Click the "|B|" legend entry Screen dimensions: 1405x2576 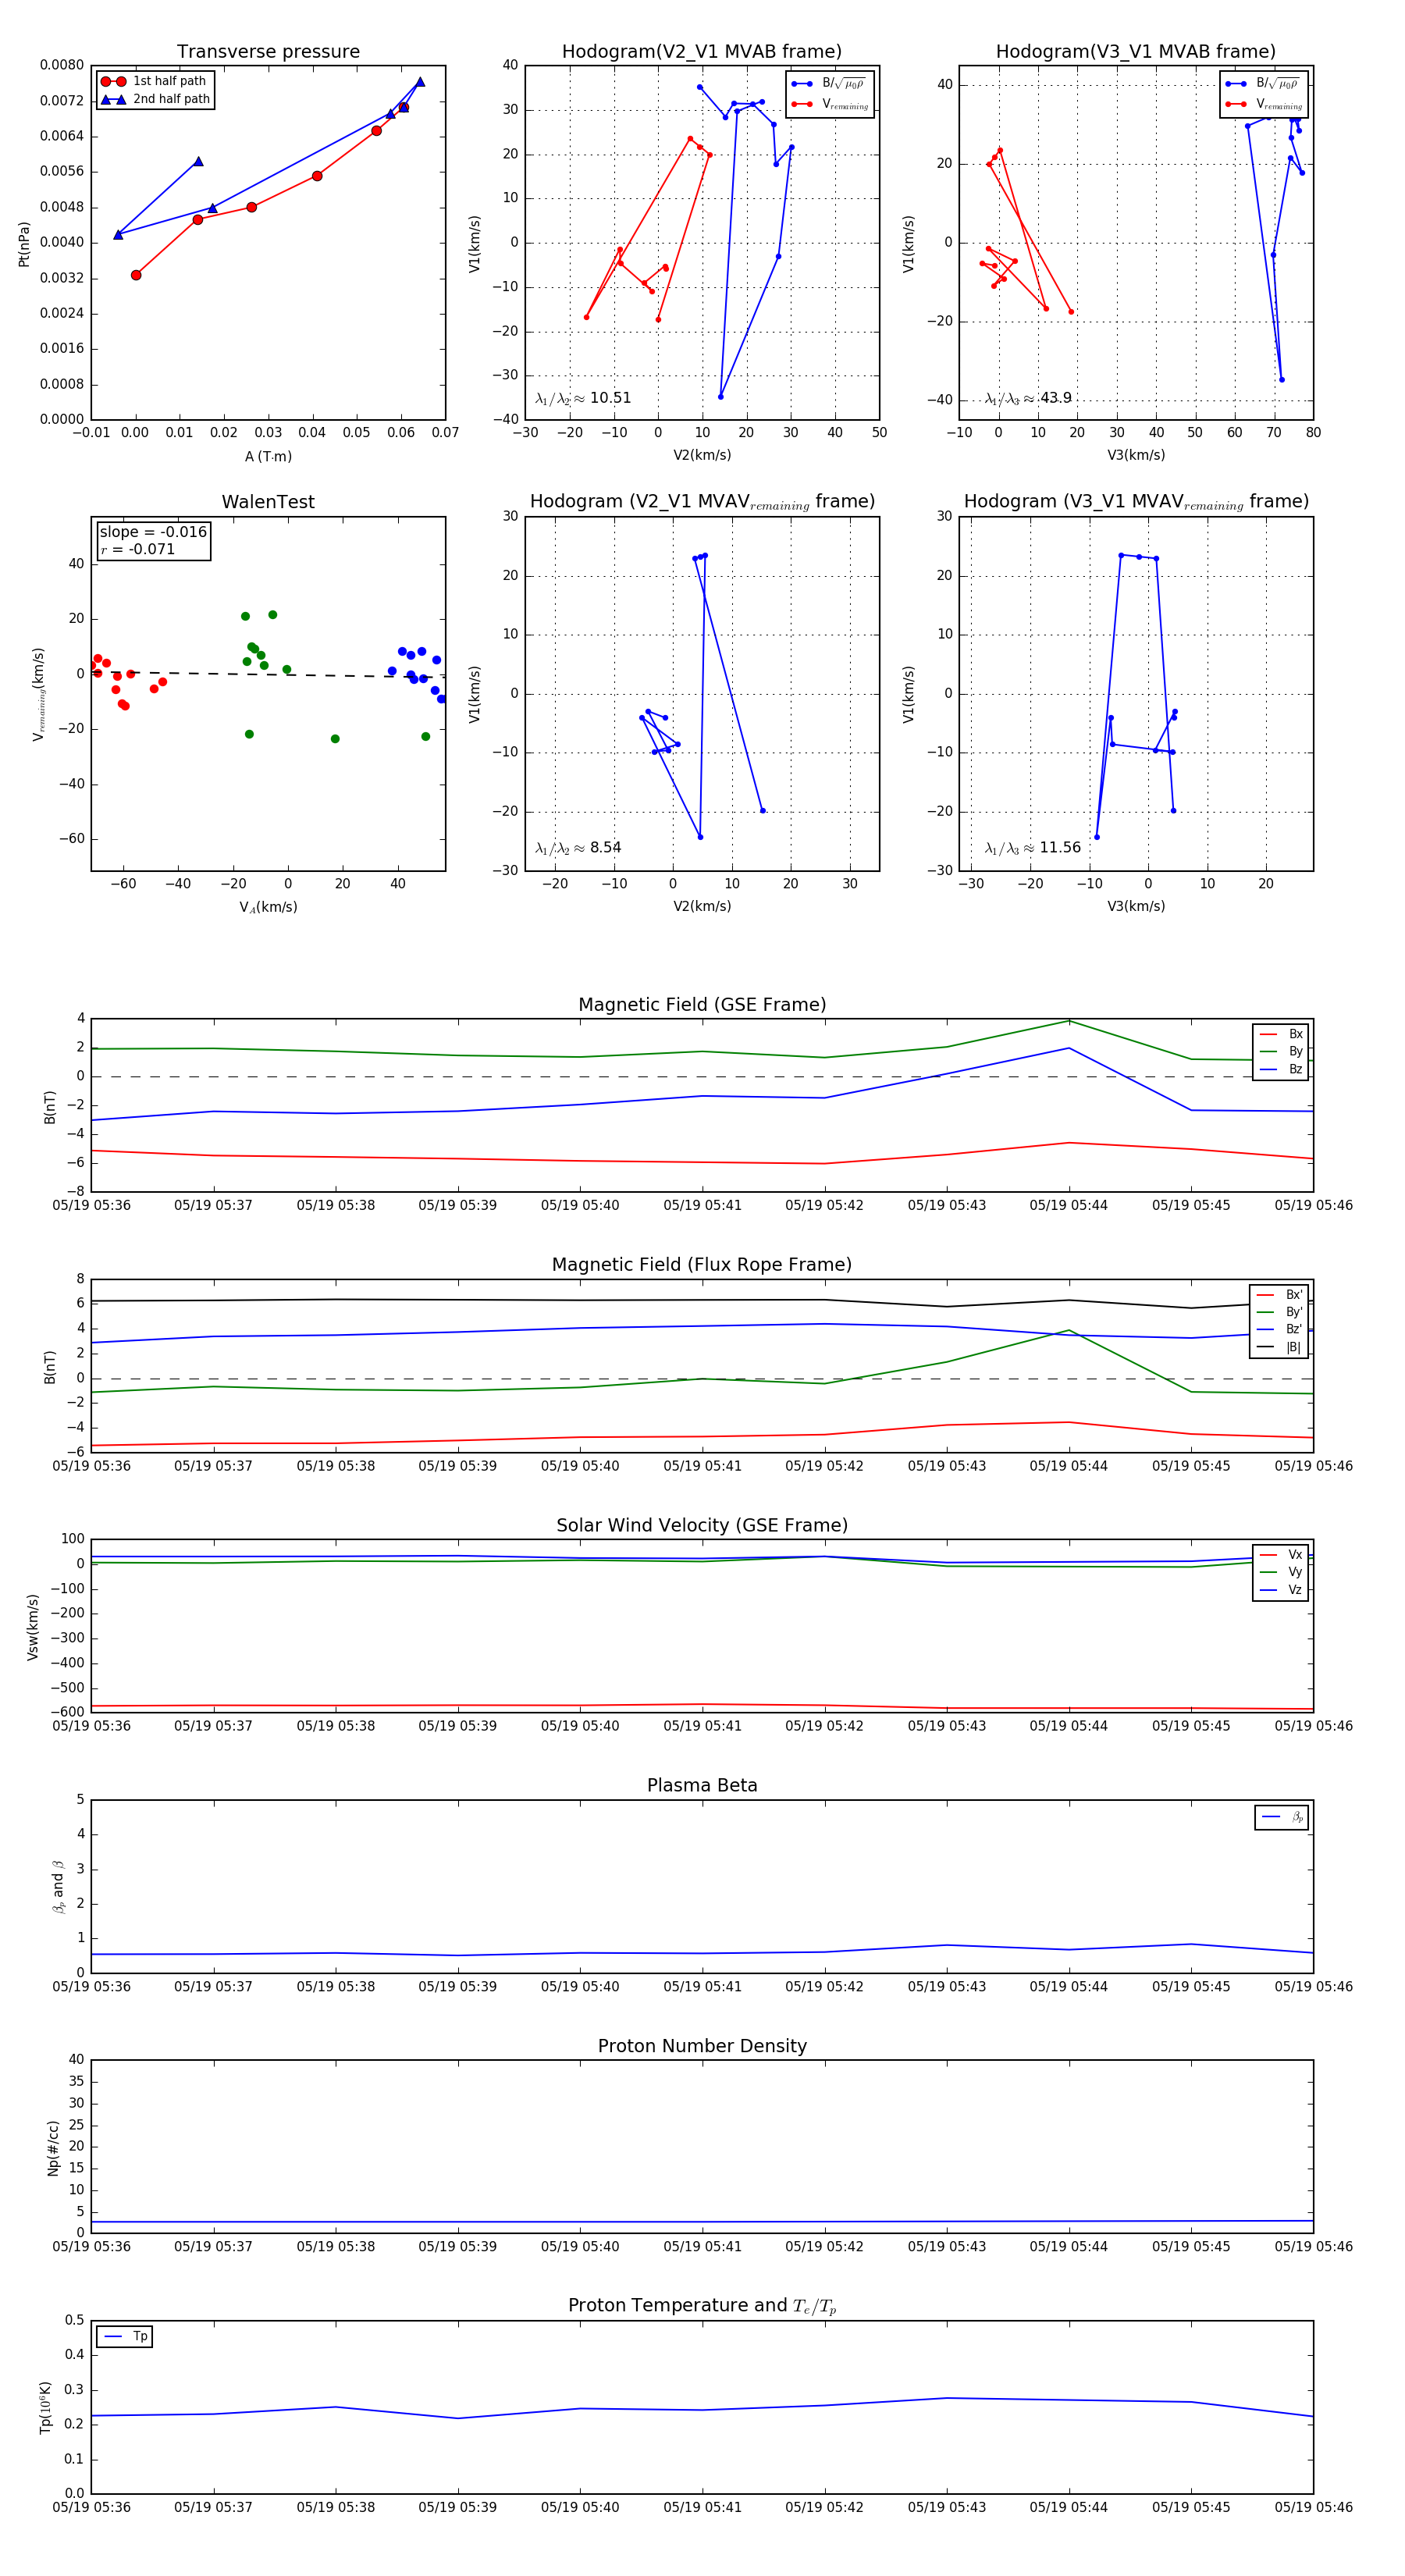pos(1280,1347)
